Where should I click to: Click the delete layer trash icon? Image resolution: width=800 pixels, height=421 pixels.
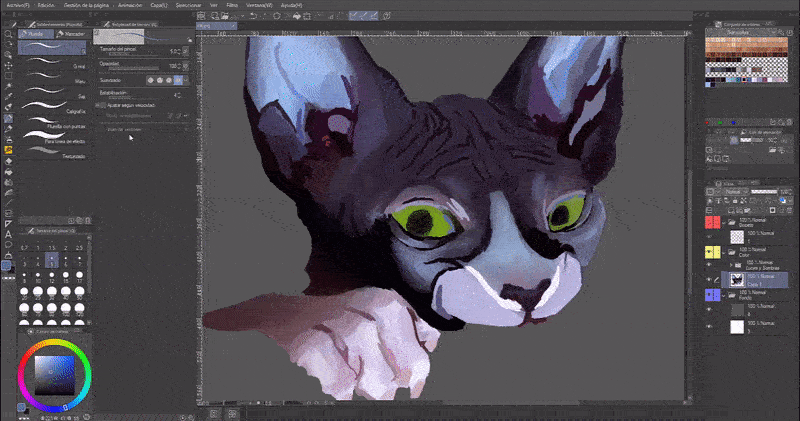pyautogui.click(x=790, y=211)
